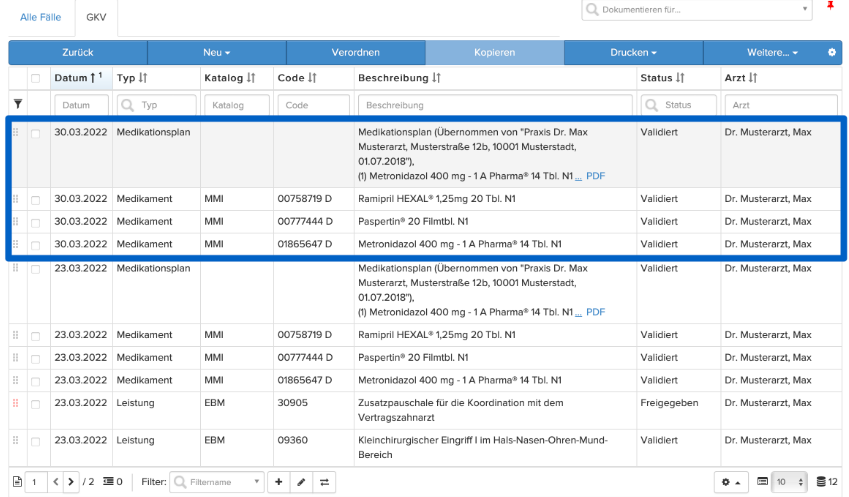Sort the Beschreibung column

[x=436, y=78]
